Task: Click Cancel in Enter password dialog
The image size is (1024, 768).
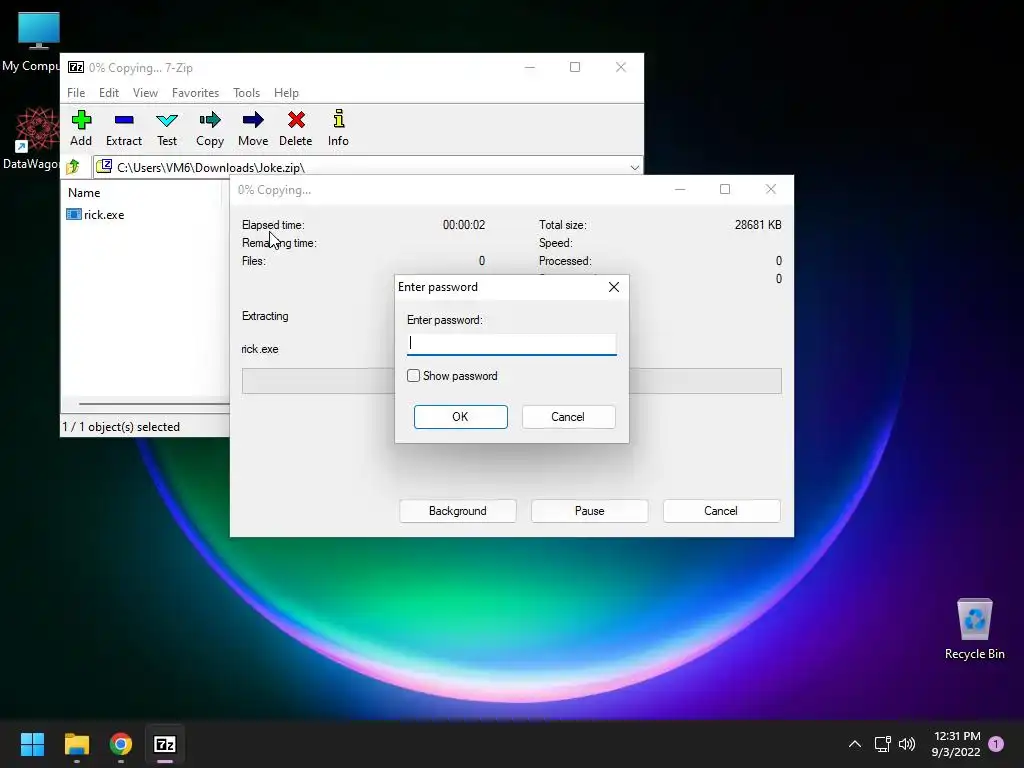Action: (568, 417)
